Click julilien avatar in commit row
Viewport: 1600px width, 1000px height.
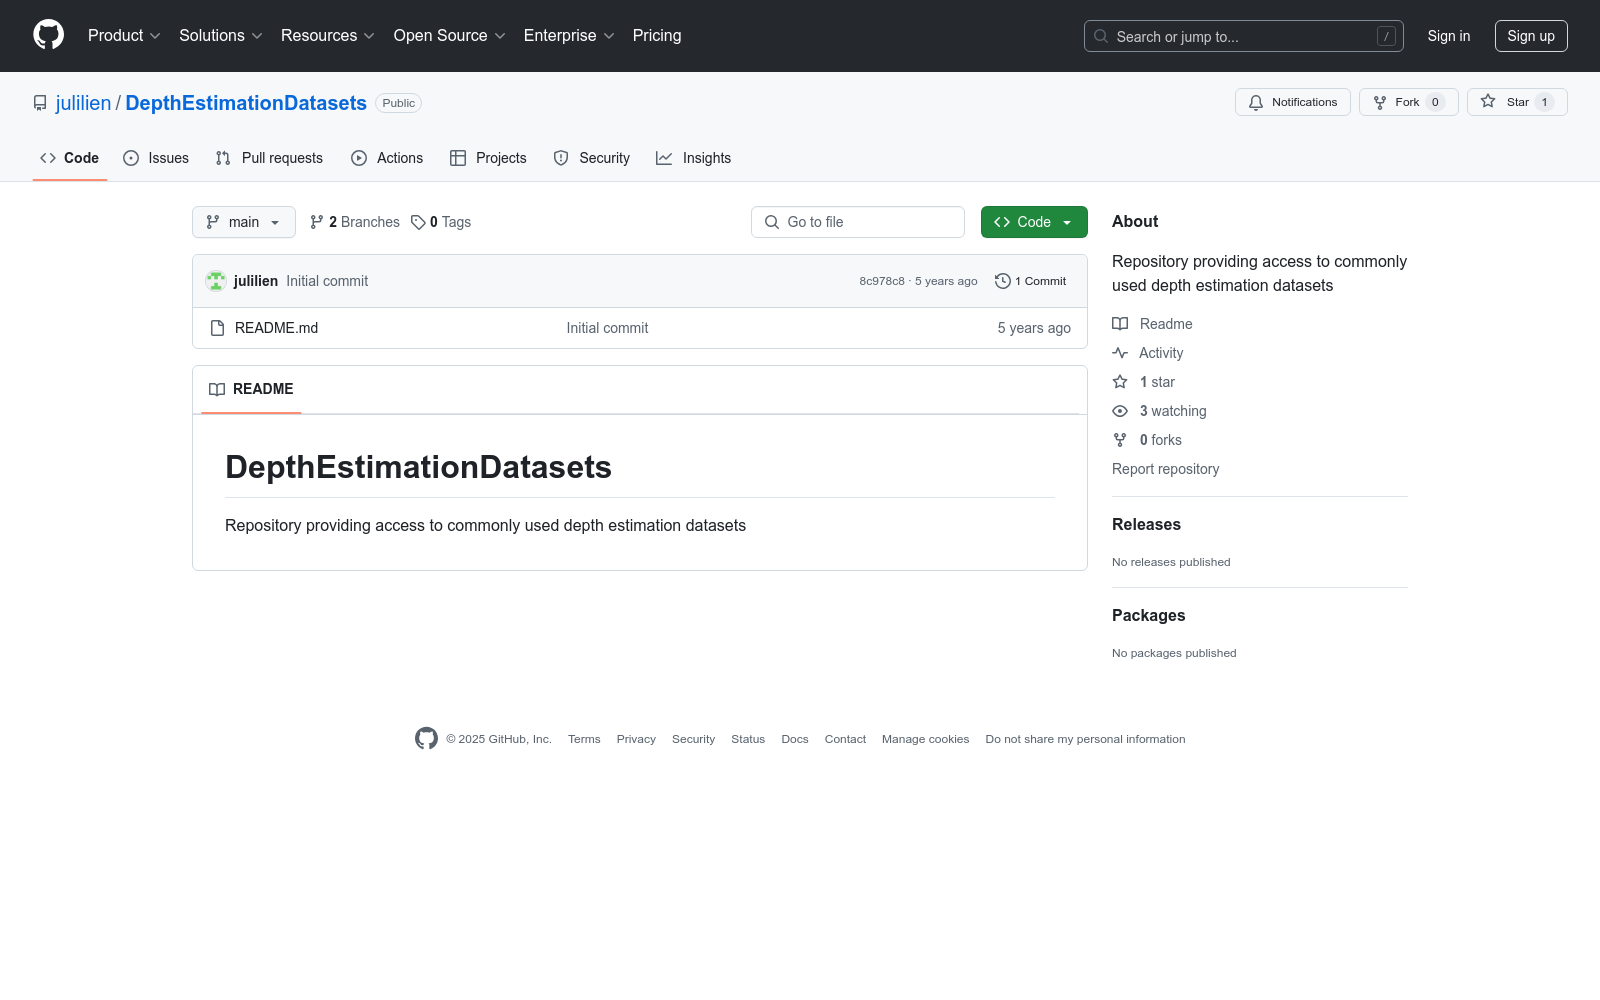click(x=216, y=281)
